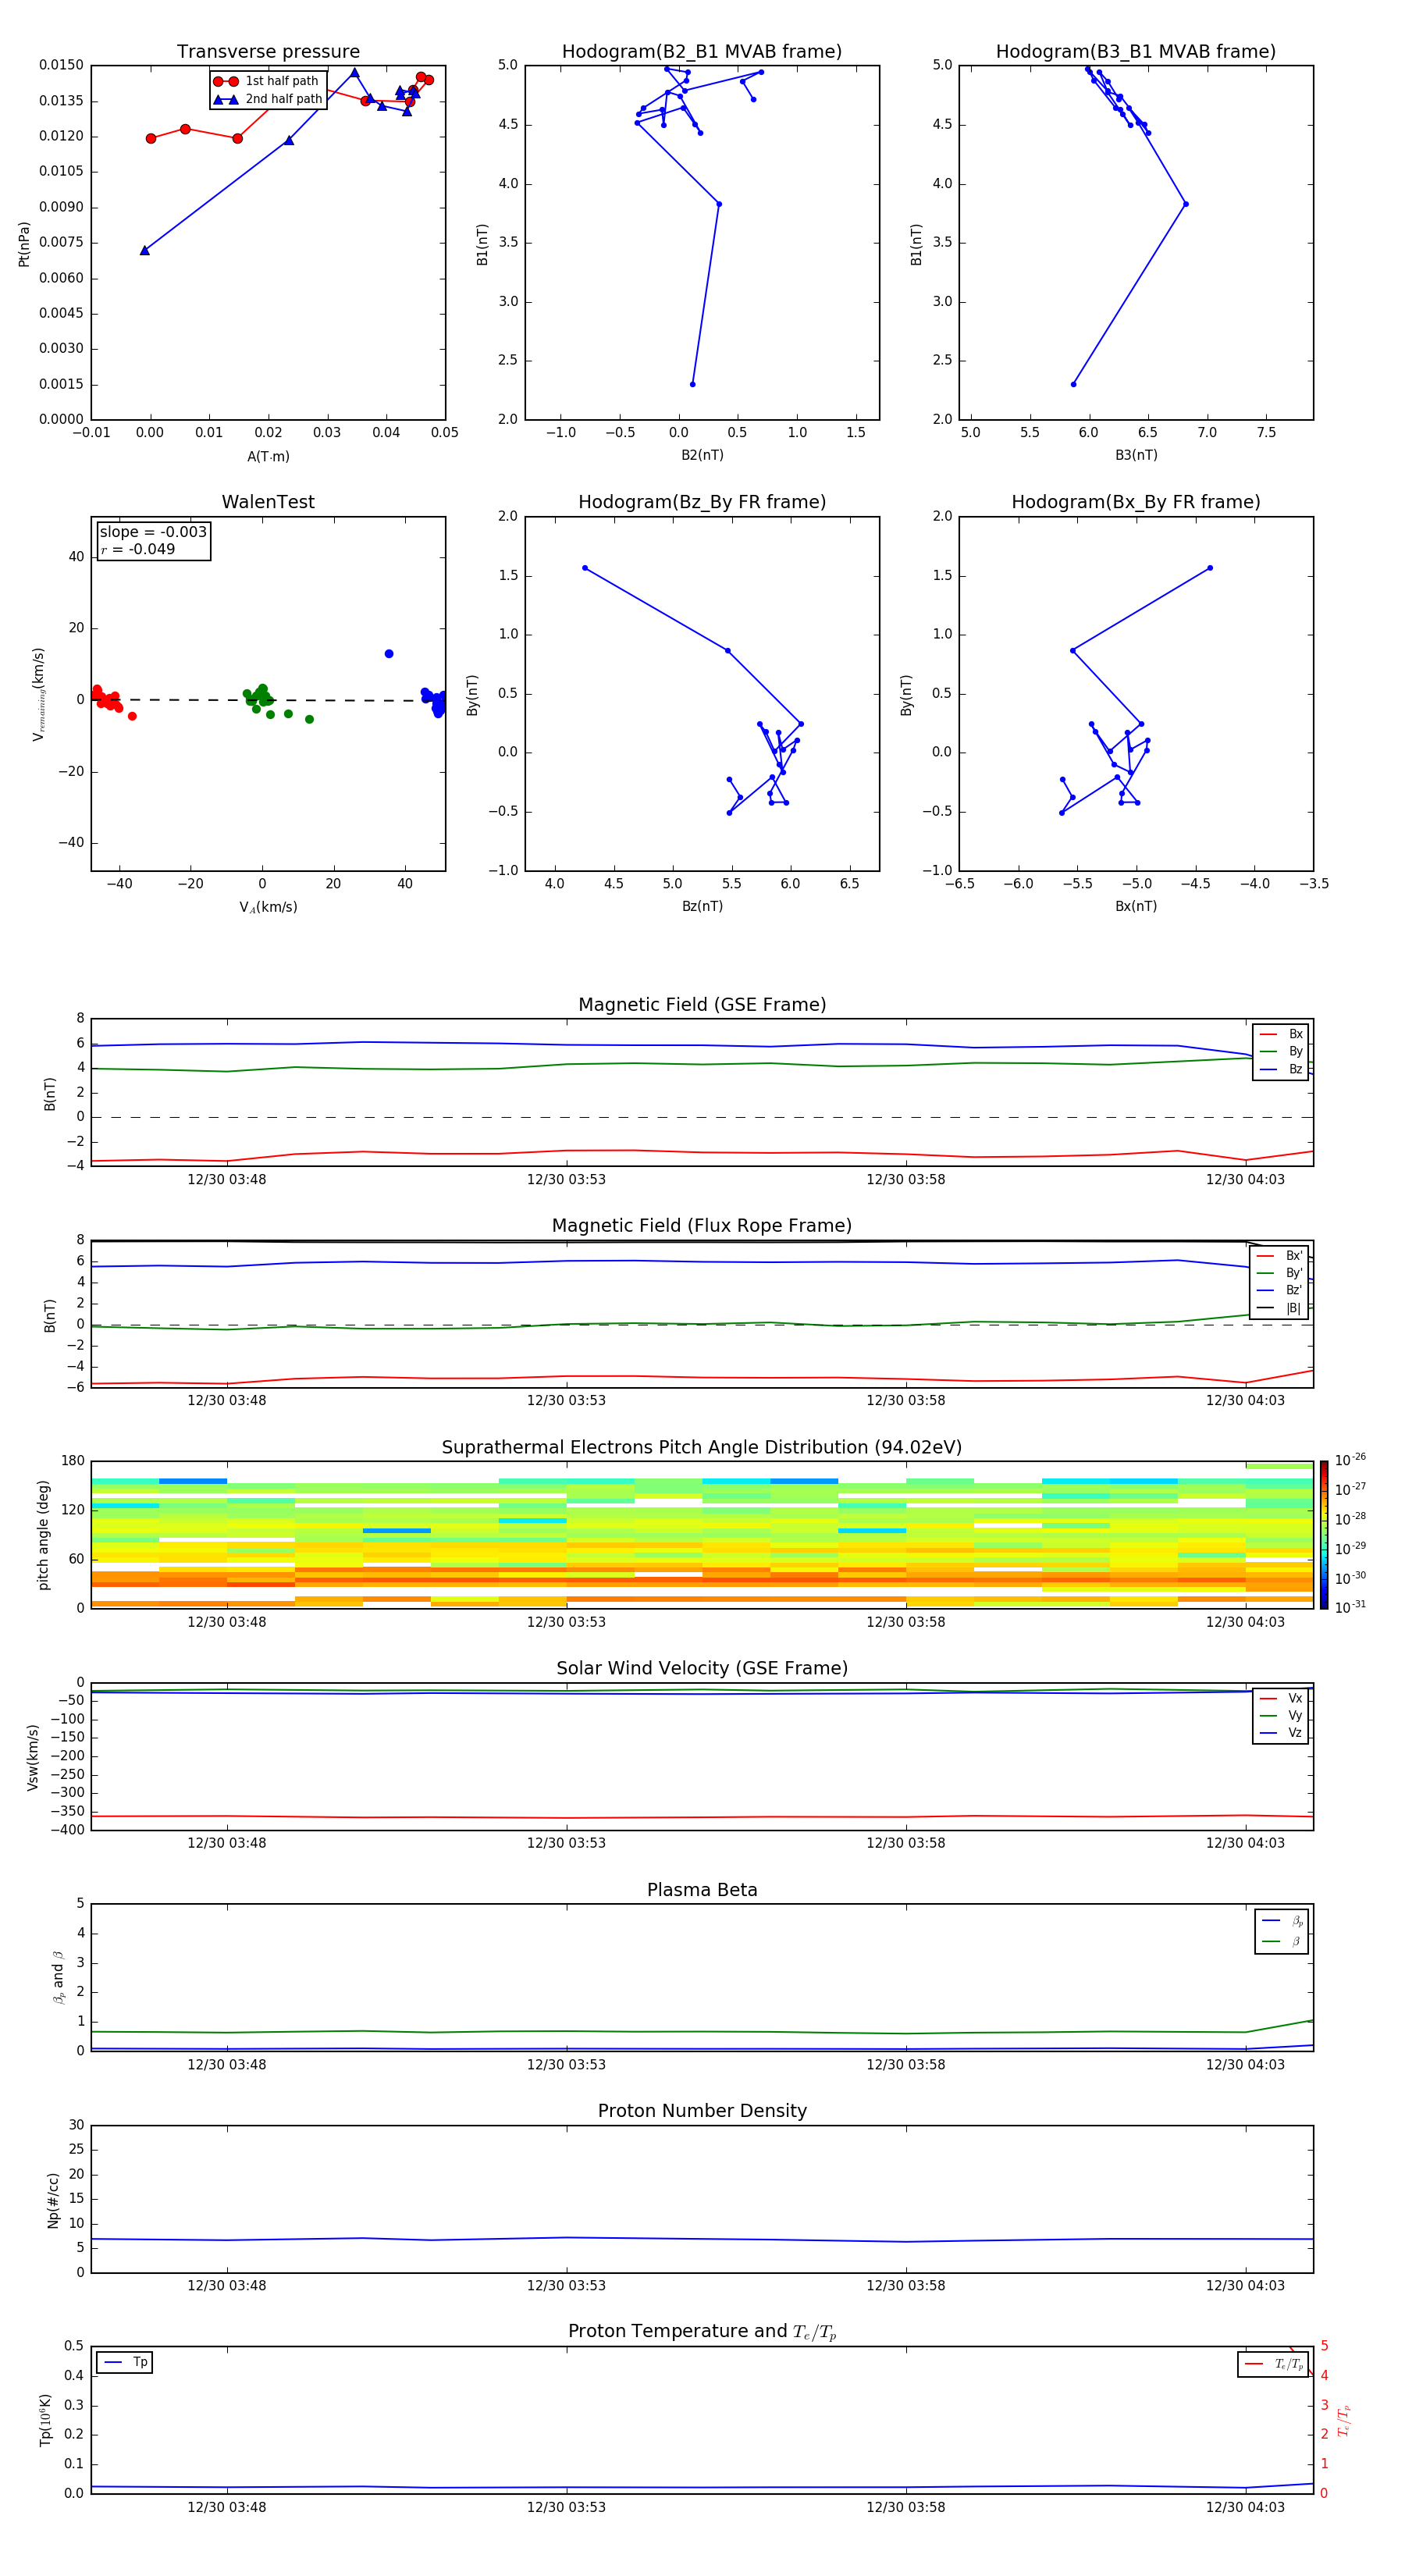Click the "Plasma Beta" panel title
The image size is (1405, 2576).
[x=702, y=1890]
